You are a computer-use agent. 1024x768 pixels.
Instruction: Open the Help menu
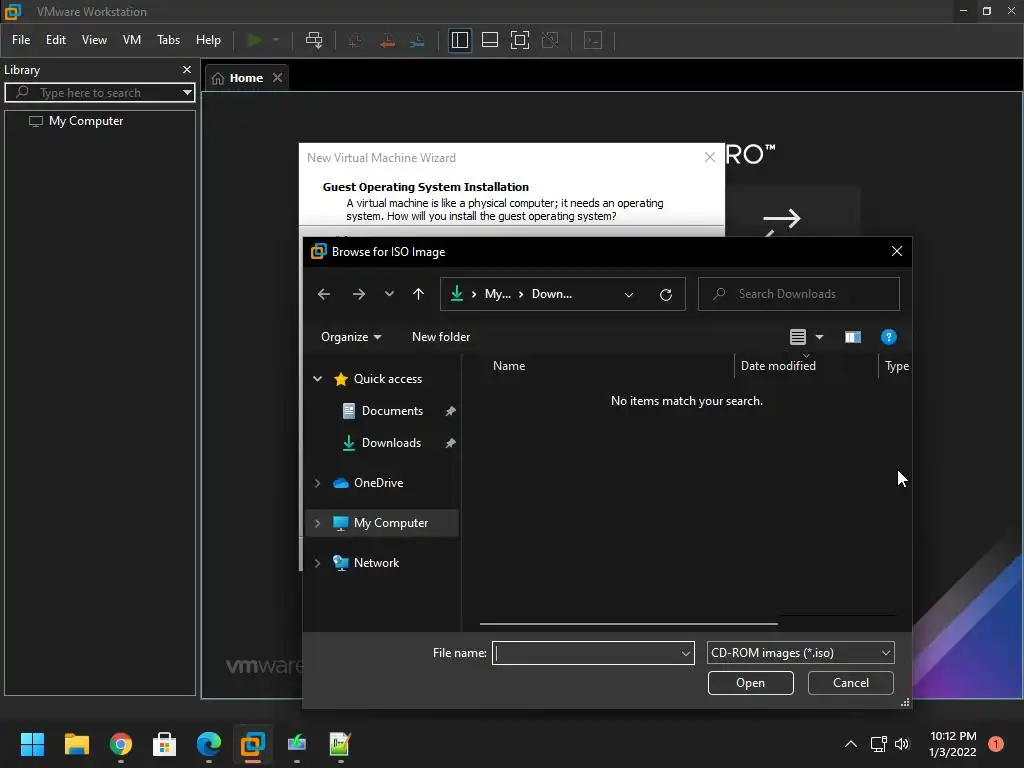click(x=208, y=40)
